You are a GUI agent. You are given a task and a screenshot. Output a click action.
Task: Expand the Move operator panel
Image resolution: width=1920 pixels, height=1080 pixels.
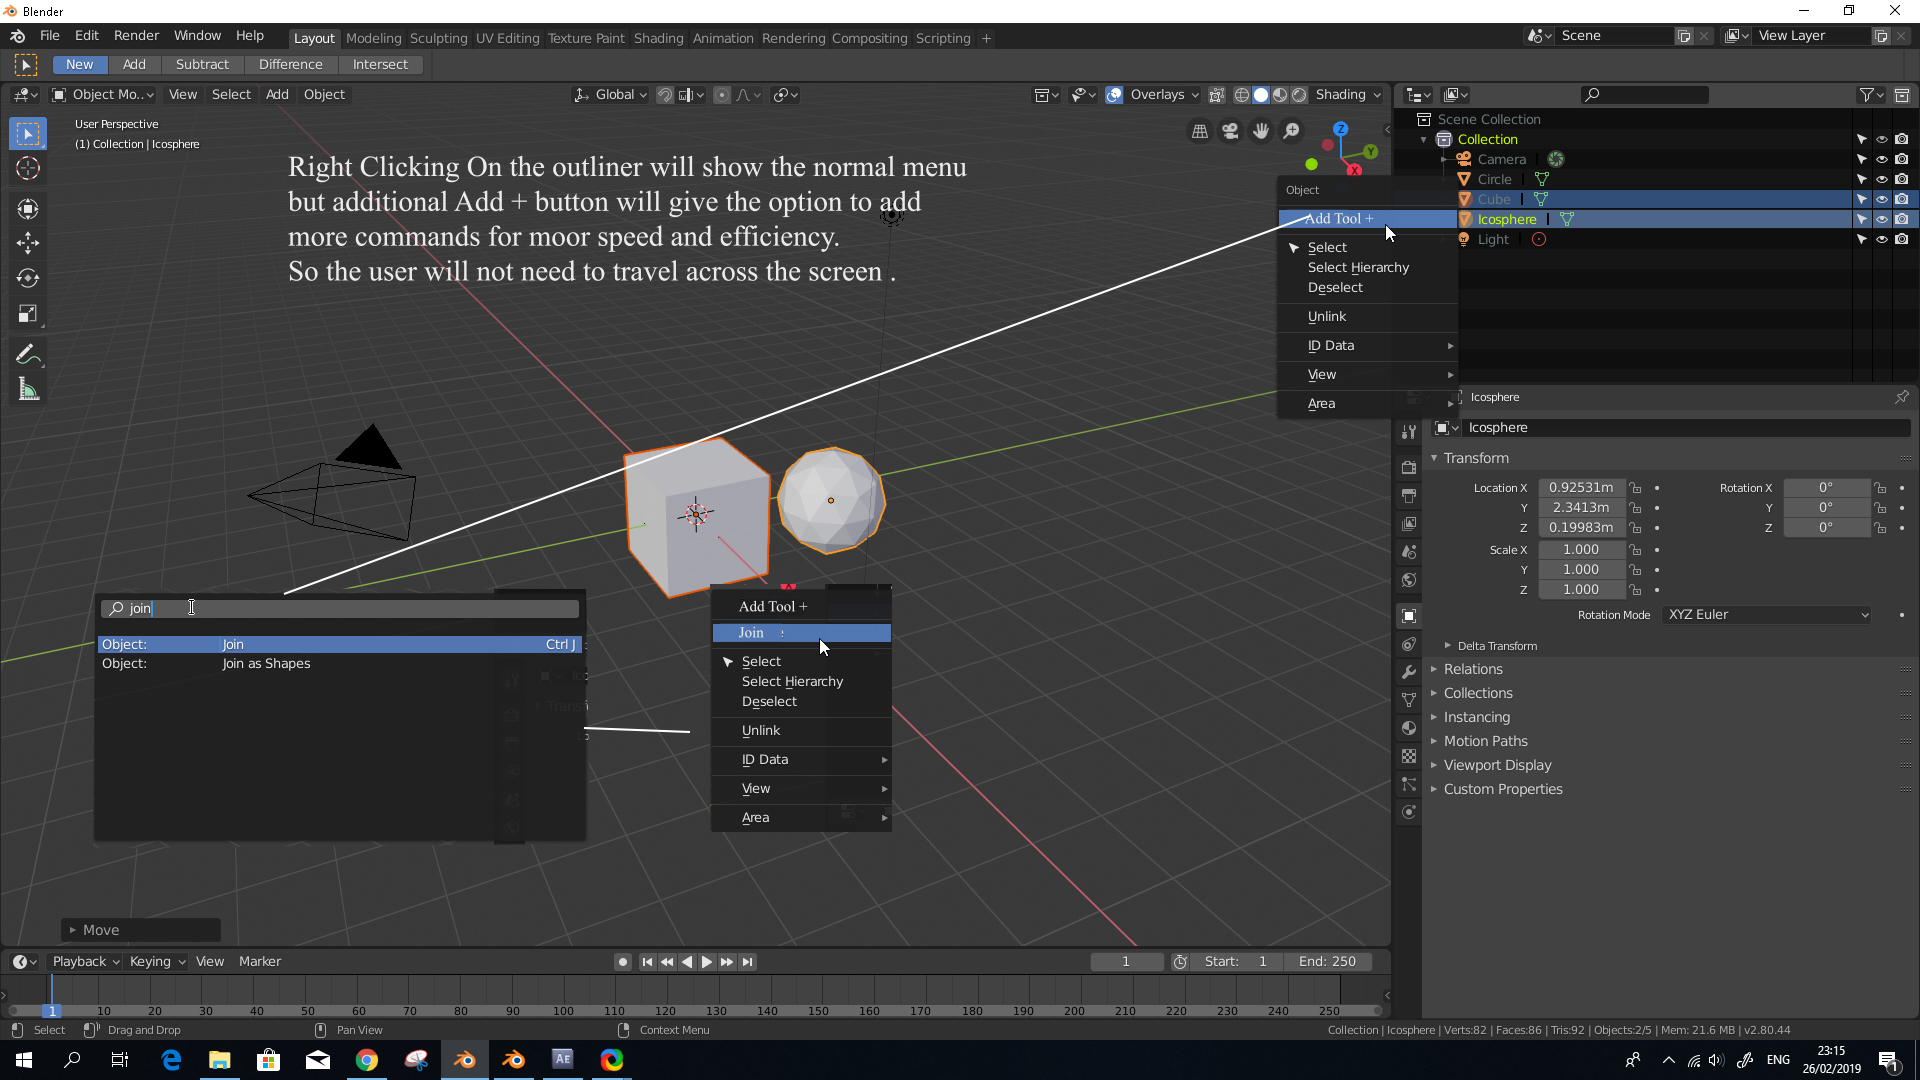point(140,930)
